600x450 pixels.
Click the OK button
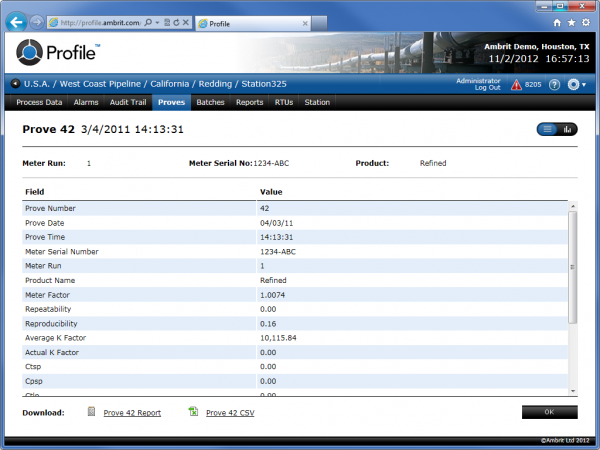pos(549,412)
